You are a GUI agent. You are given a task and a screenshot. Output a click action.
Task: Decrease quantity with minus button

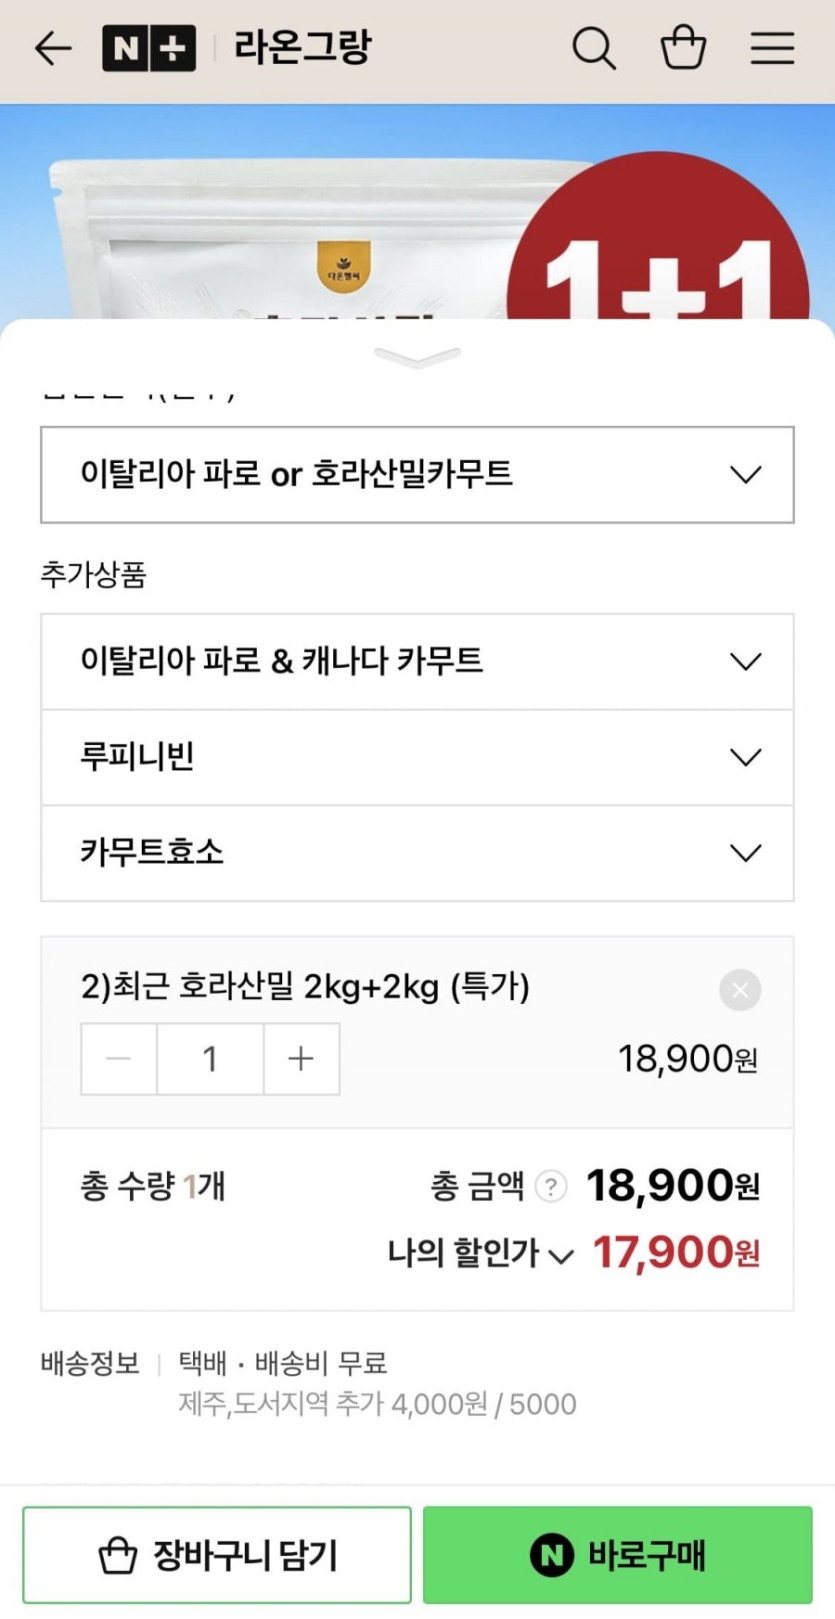click(119, 1059)
